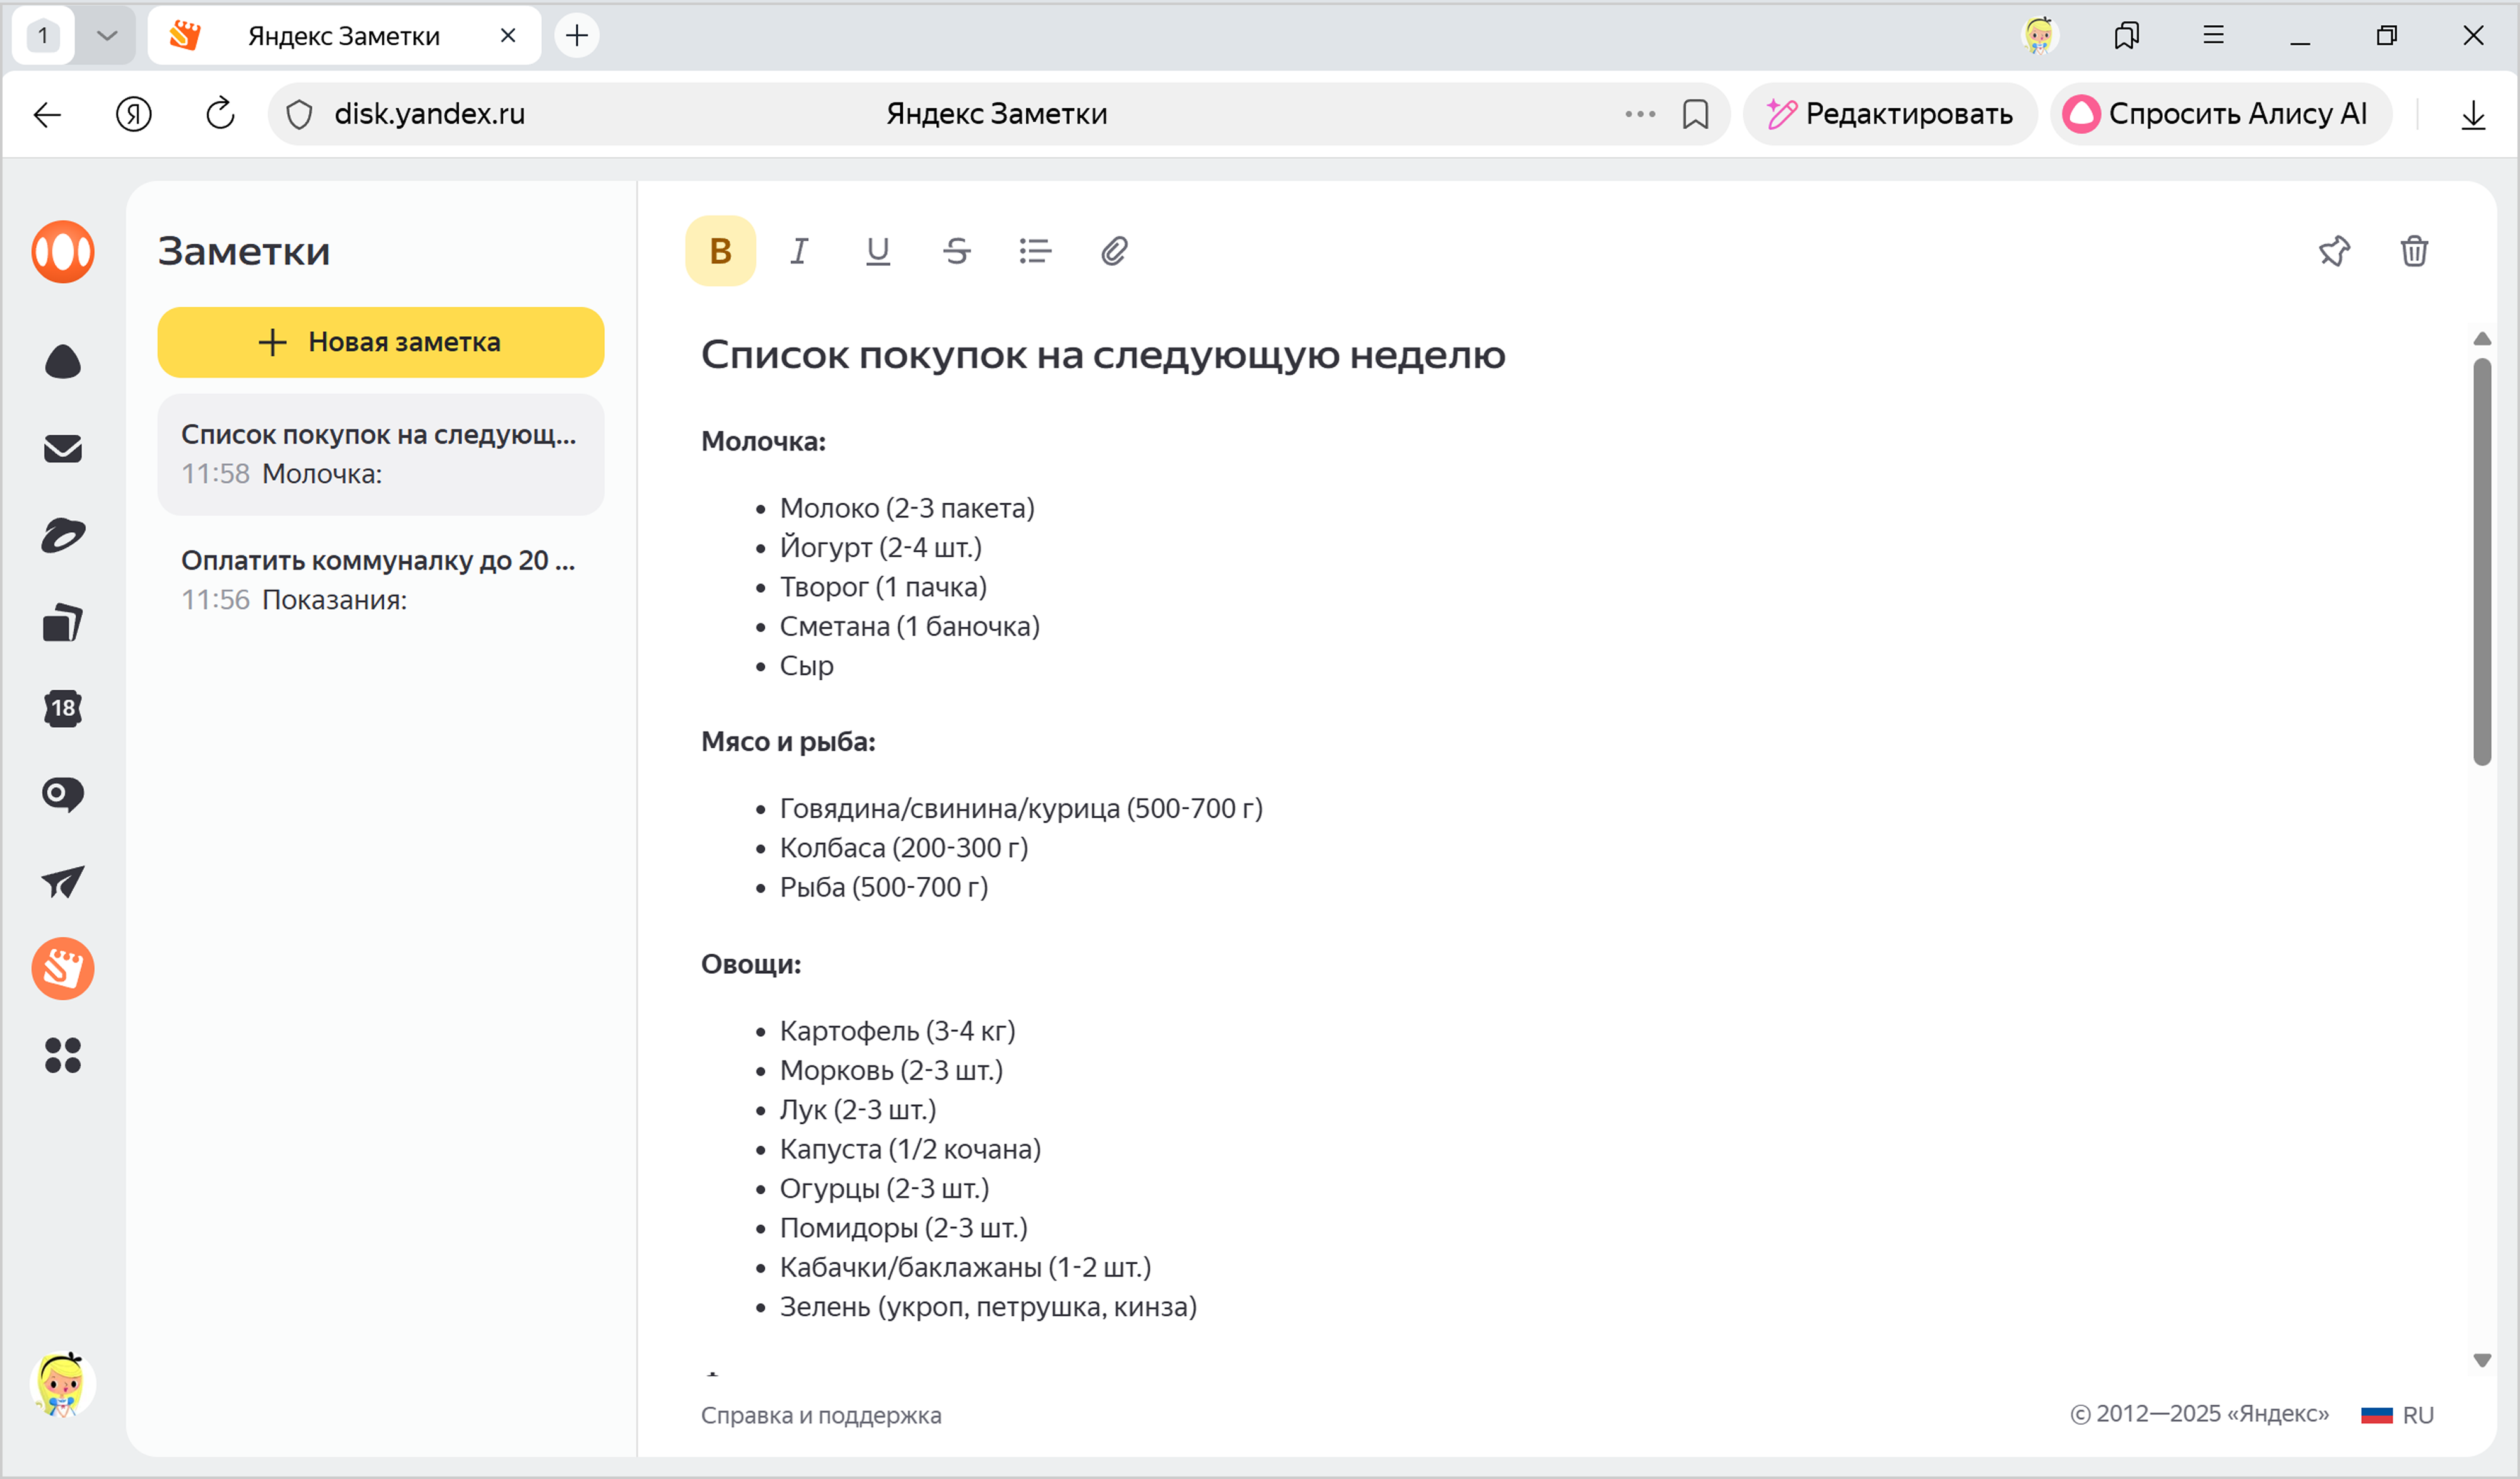Switch to the Яндекс Заметки tab
This screenshot has height=1479, width=2520.
343,36
